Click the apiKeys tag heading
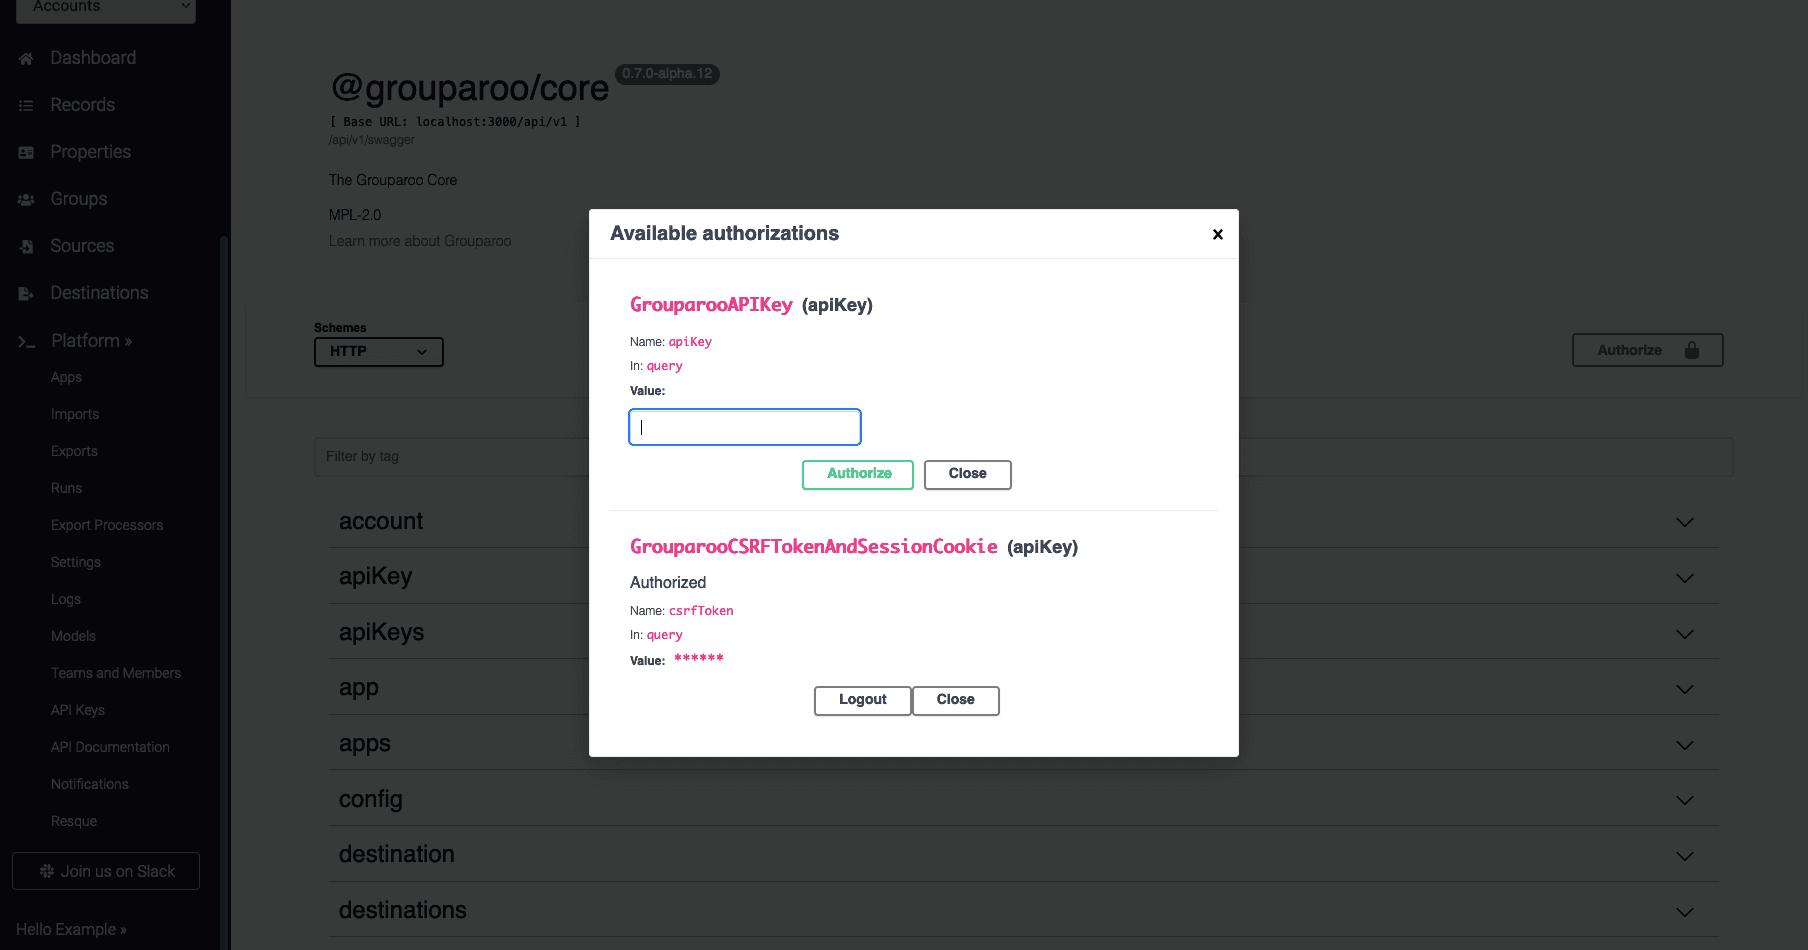The height and width of the screenshot is (950, 1808). tap(381, 632)
